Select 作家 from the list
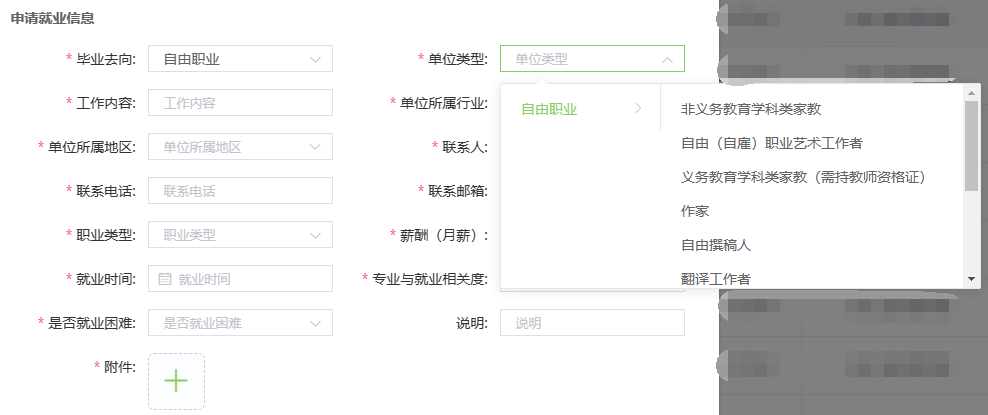The image size is (988, 415). click(x=695, y=211)
